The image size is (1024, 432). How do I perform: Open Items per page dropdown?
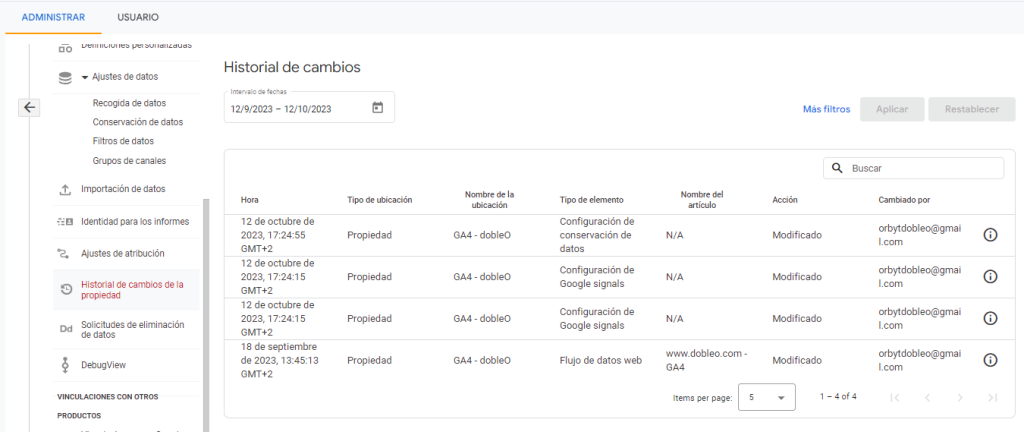[x=766, y=397]
